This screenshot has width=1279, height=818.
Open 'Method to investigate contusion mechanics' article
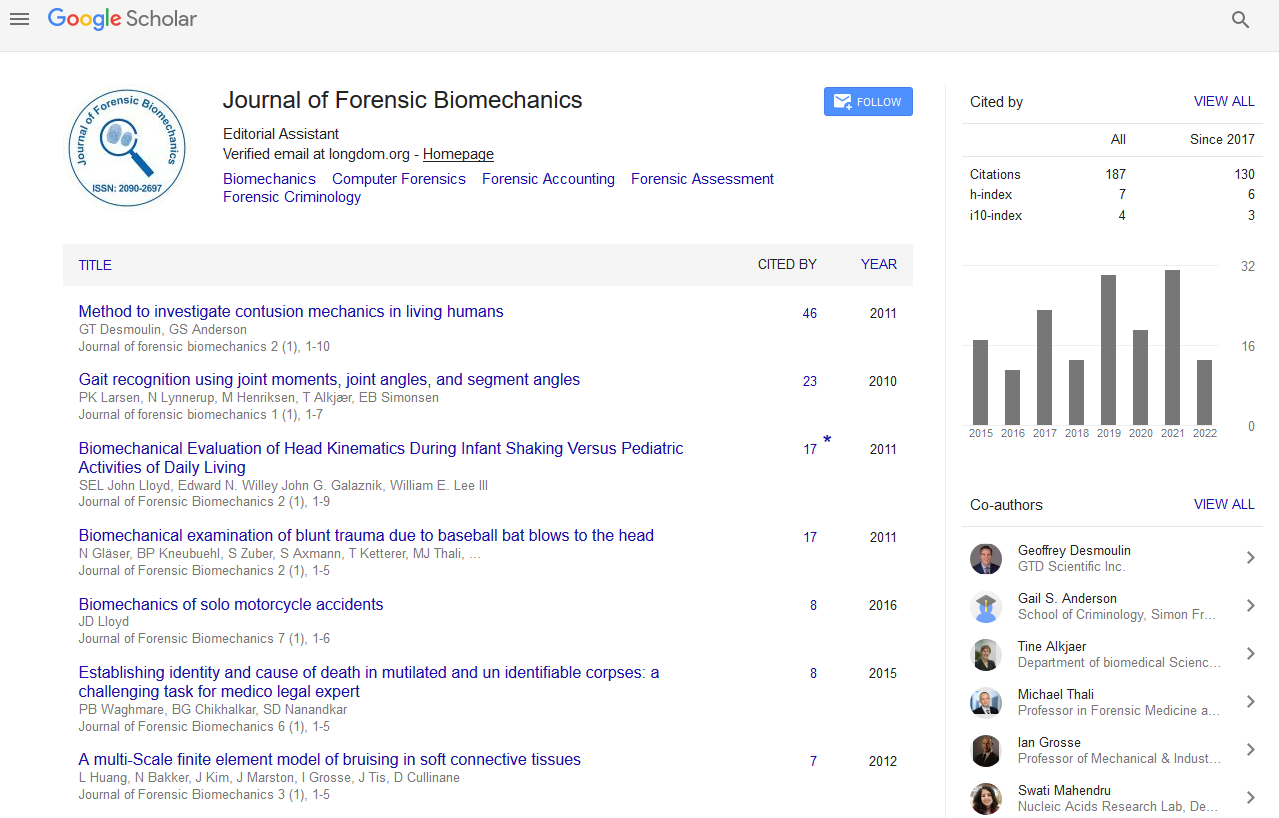click(x=291, y=312)
